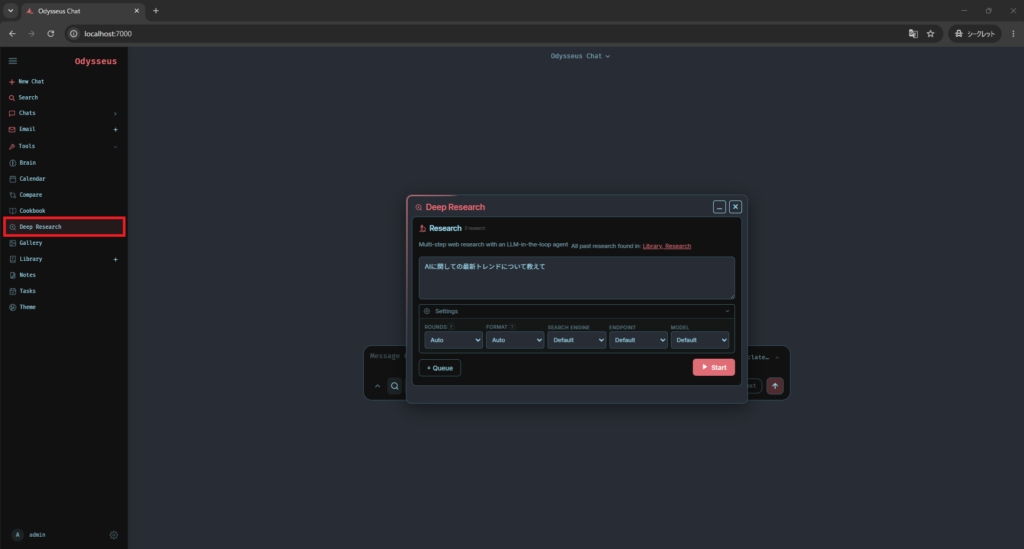Open the browser tab search dropdown

coord(10,10)
